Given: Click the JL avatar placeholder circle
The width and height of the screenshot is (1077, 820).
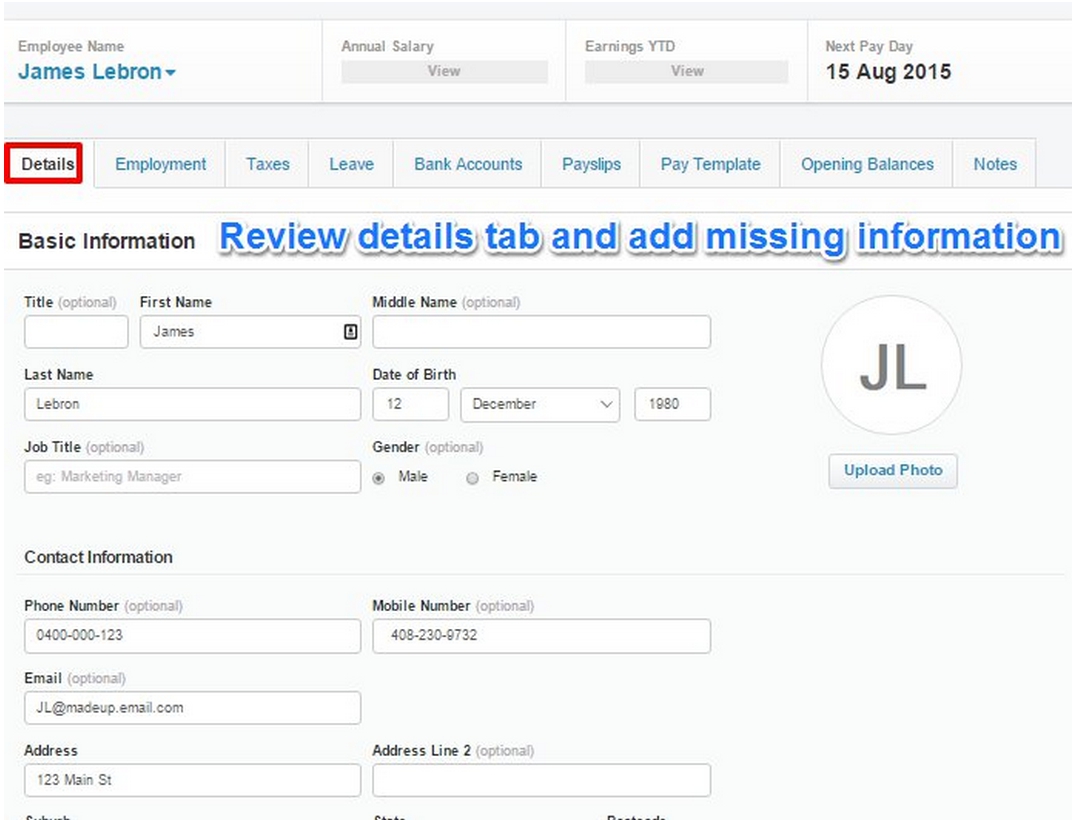Looking at the screenshot, I should click(x=891, y=366).
